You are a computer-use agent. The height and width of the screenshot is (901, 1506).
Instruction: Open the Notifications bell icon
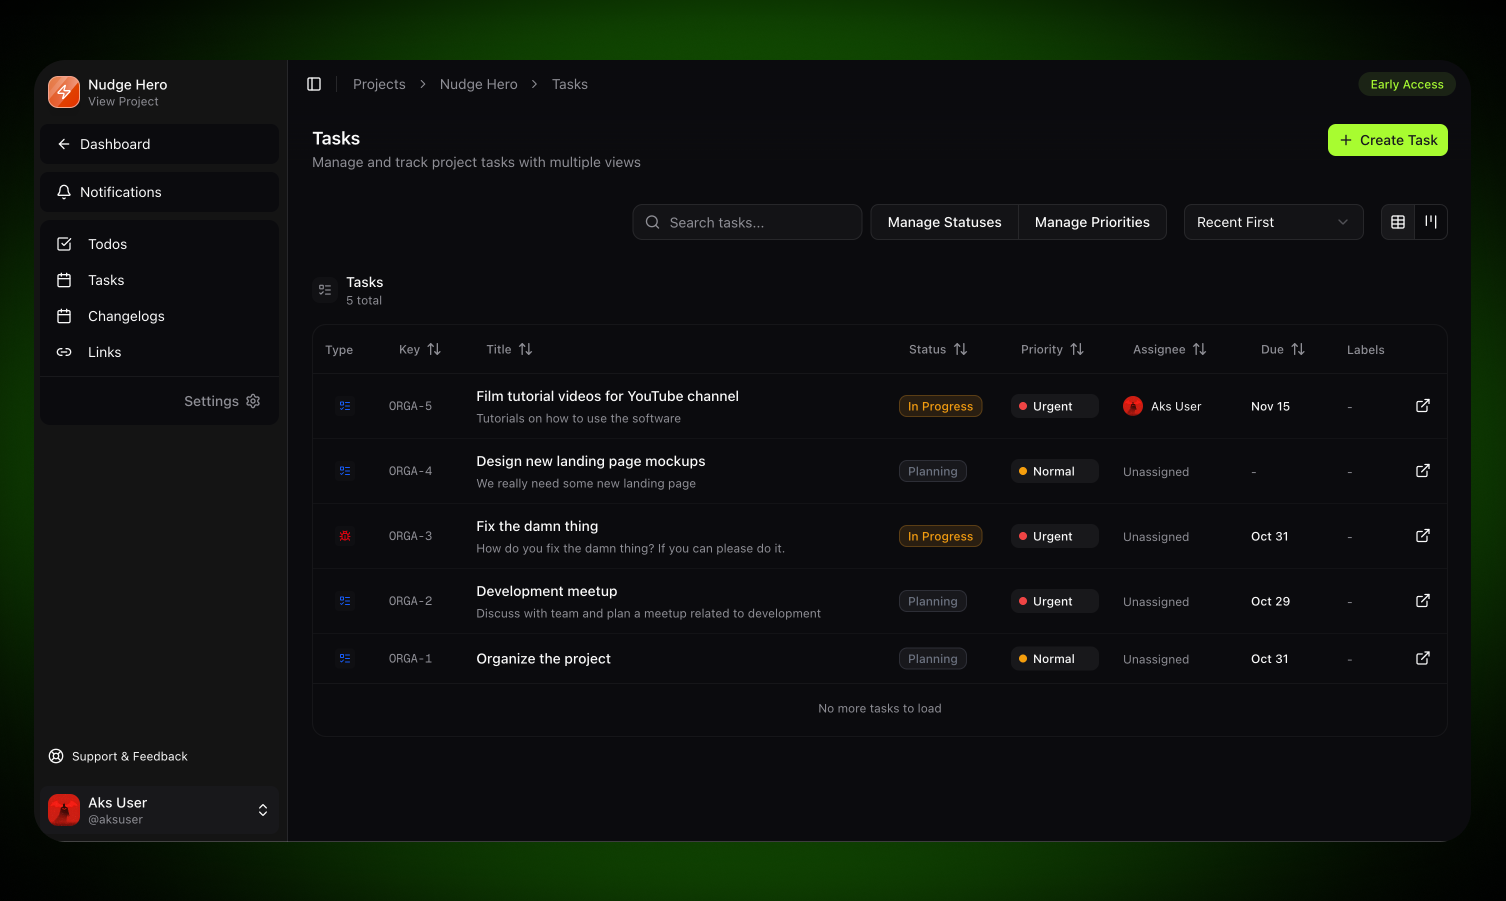[63, 192]
